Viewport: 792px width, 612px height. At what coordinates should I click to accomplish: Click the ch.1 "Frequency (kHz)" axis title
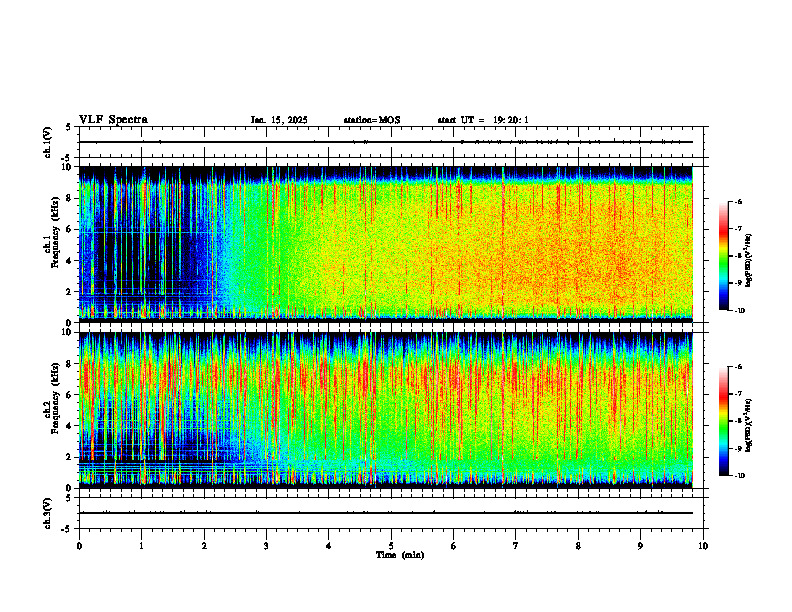coord(56,233)
